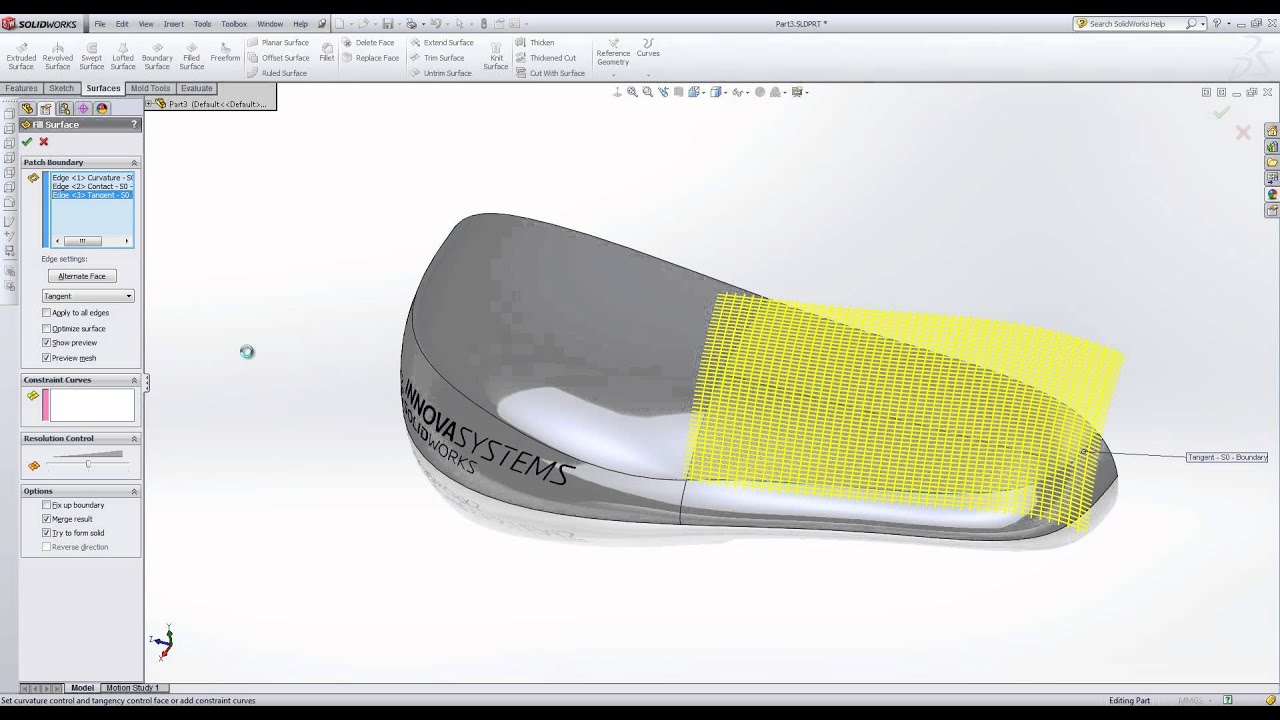This screenshot has width=1280, height=720.
Task: Choose the Offset Surface command
Action: tap(278, 58)
